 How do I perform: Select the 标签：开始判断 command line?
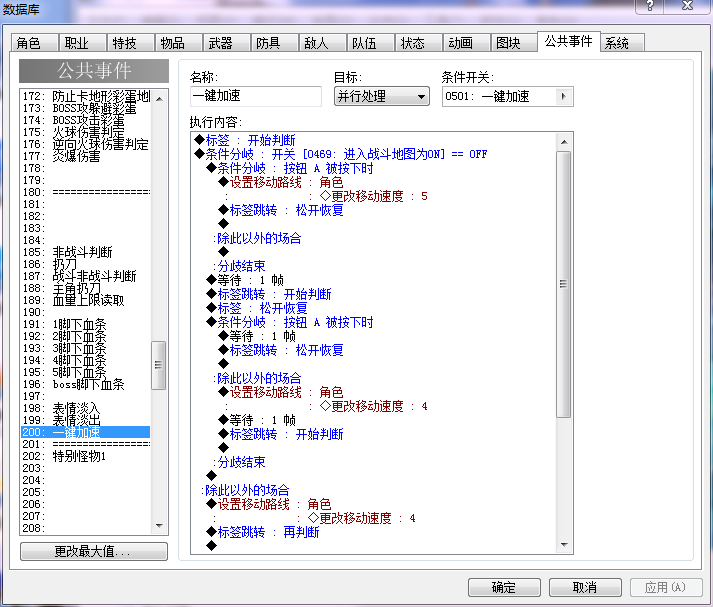point(245,140)
